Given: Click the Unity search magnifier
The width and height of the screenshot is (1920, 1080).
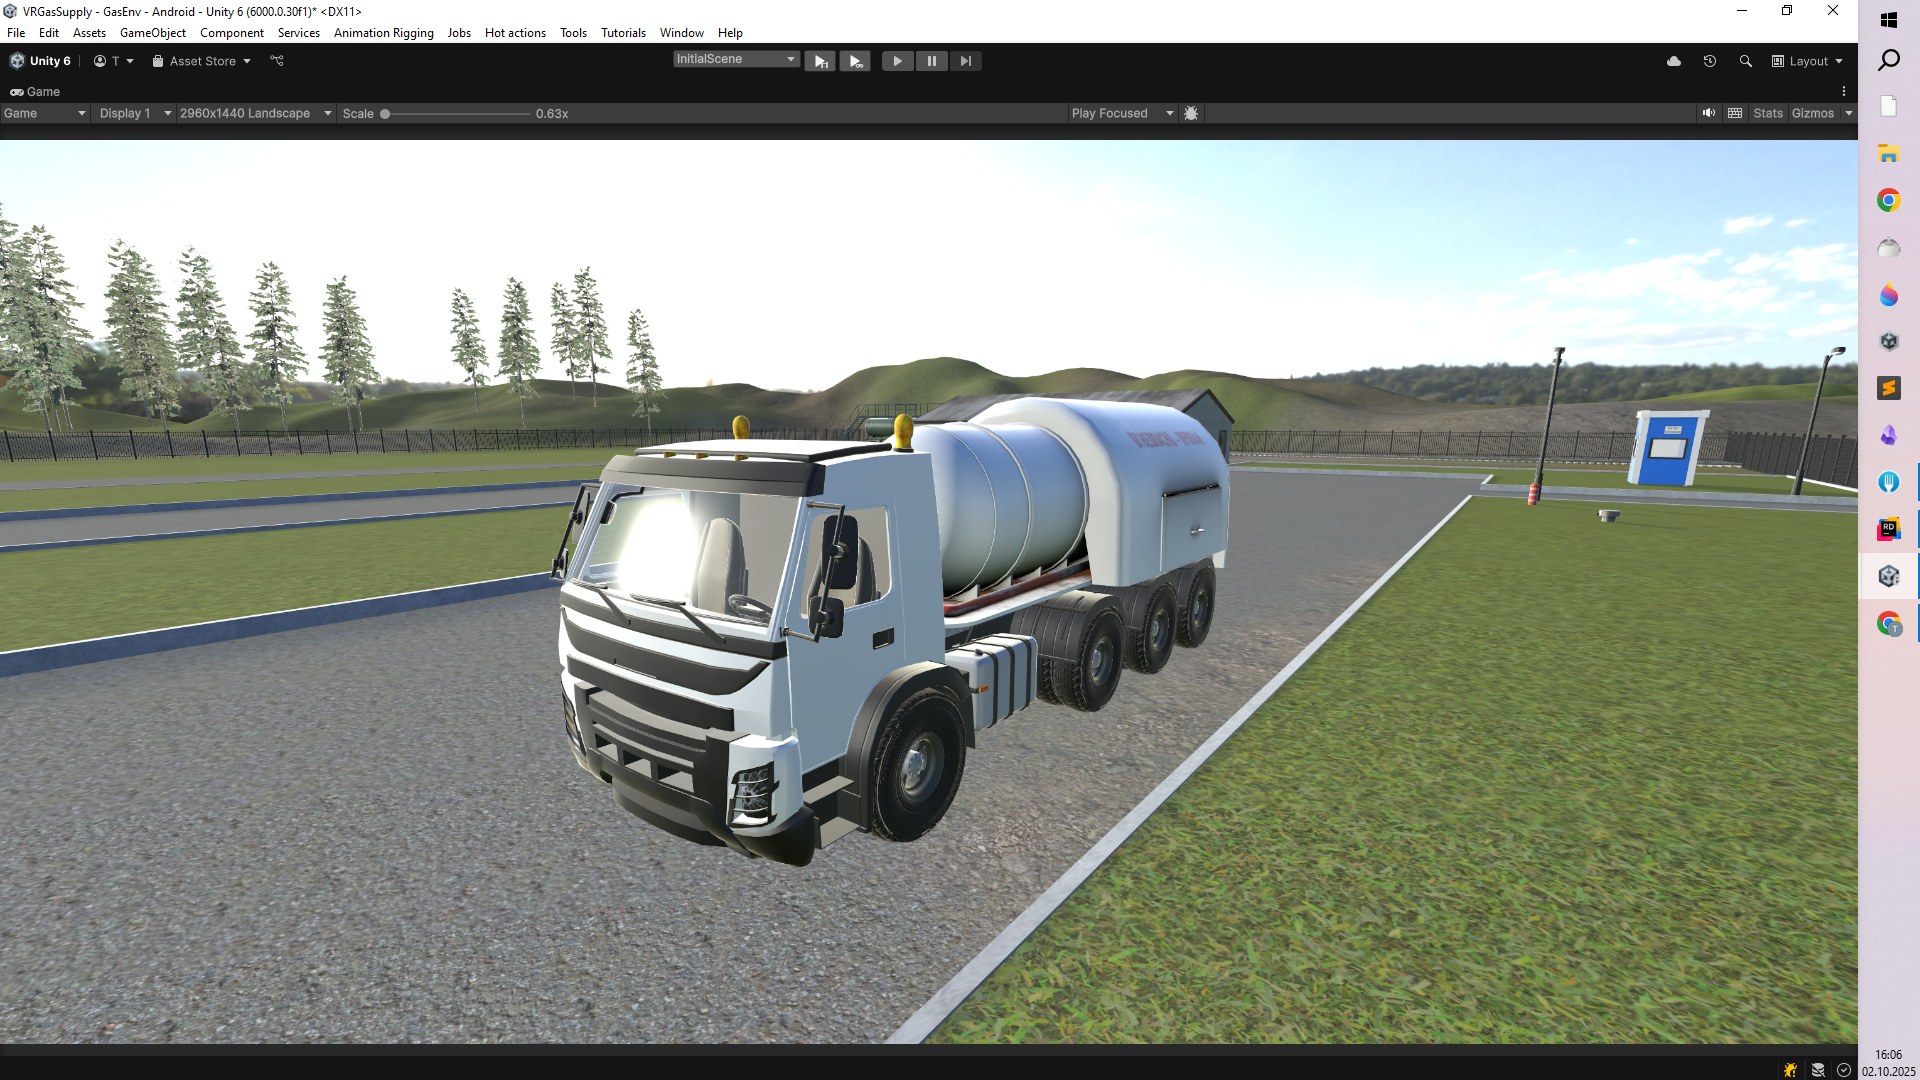Looking at the screenshot, I should tap(1745, 61).
